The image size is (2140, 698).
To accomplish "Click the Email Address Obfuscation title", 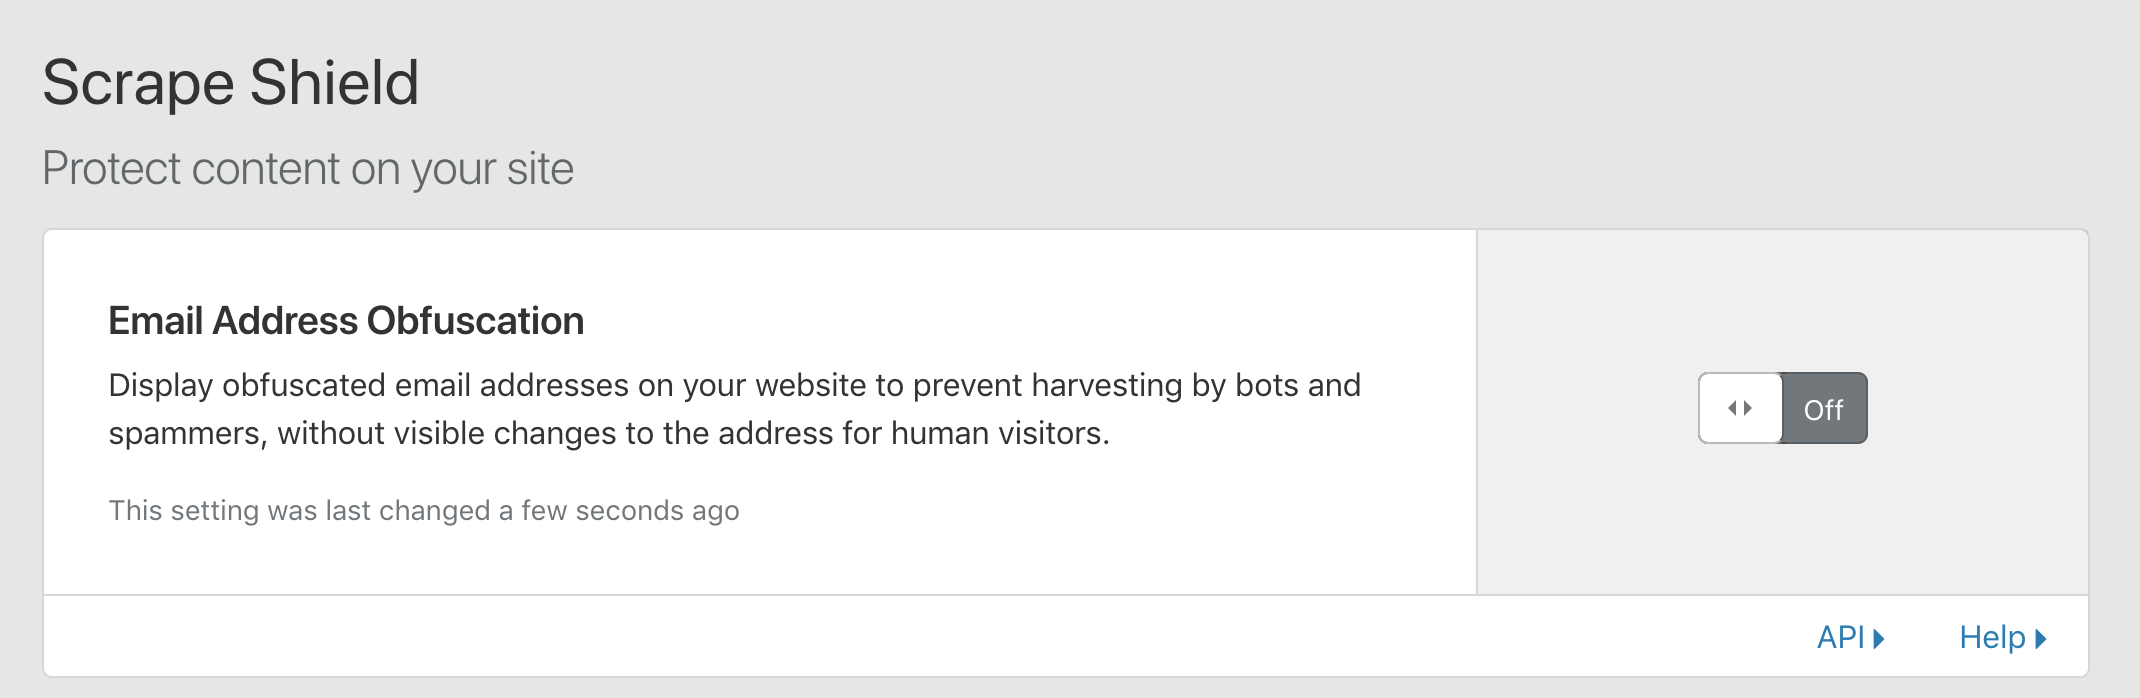I will click(x=346, y=321).
